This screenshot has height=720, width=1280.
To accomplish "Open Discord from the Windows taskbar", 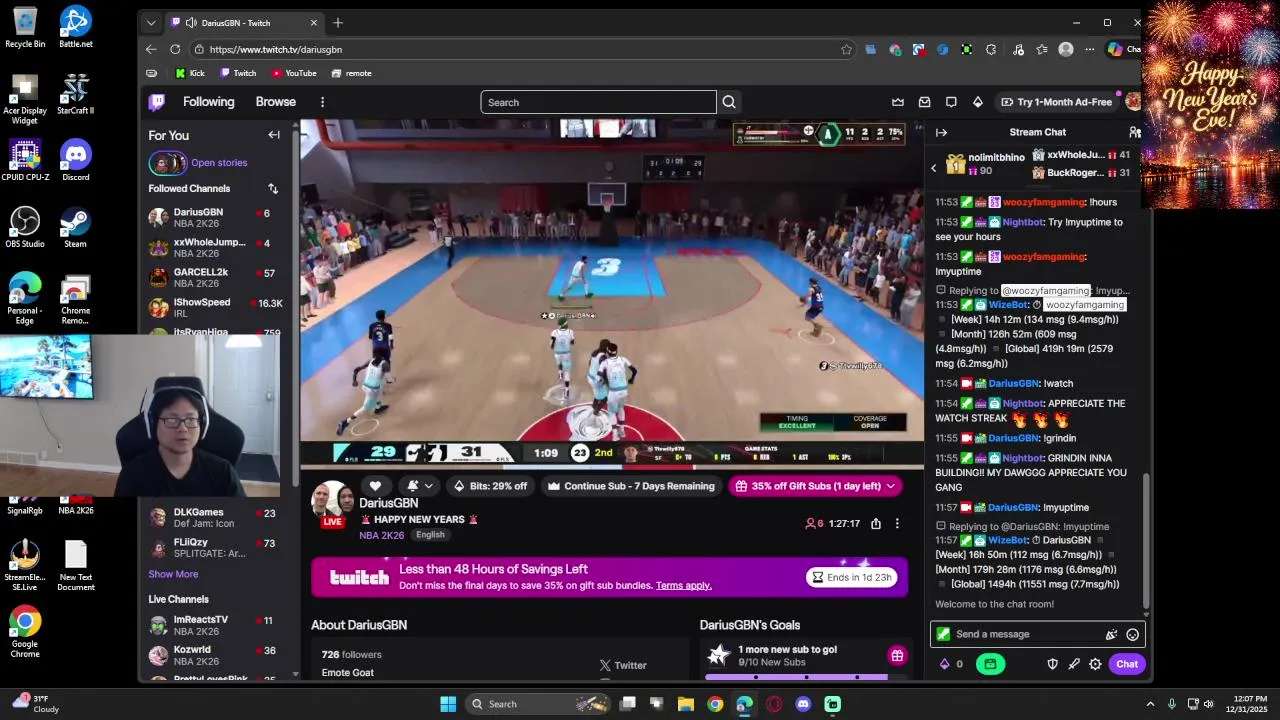I will point(803,704).
